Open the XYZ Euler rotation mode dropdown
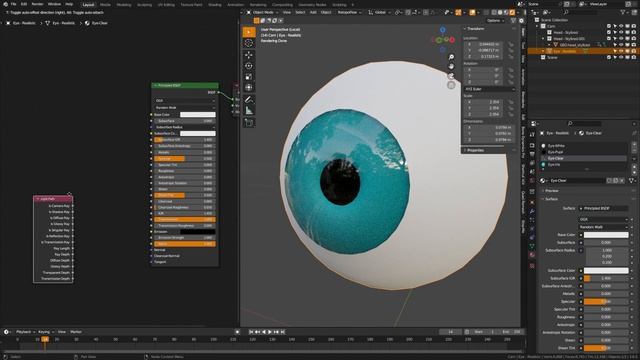The width and height of the screenshot is (640, 360). coord(489,89)
